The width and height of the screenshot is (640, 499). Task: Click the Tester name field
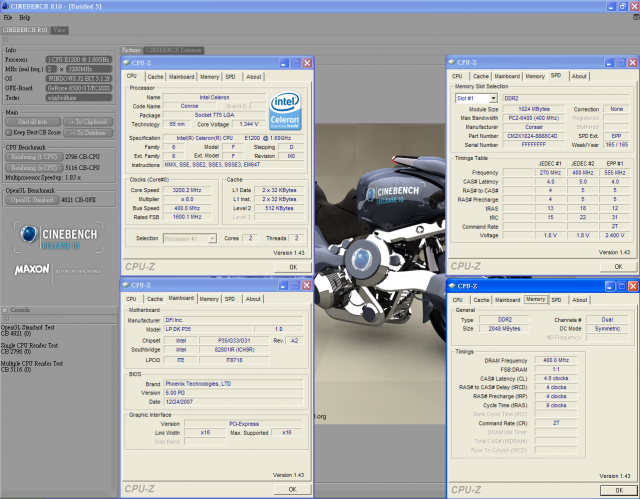click(79, 98)
